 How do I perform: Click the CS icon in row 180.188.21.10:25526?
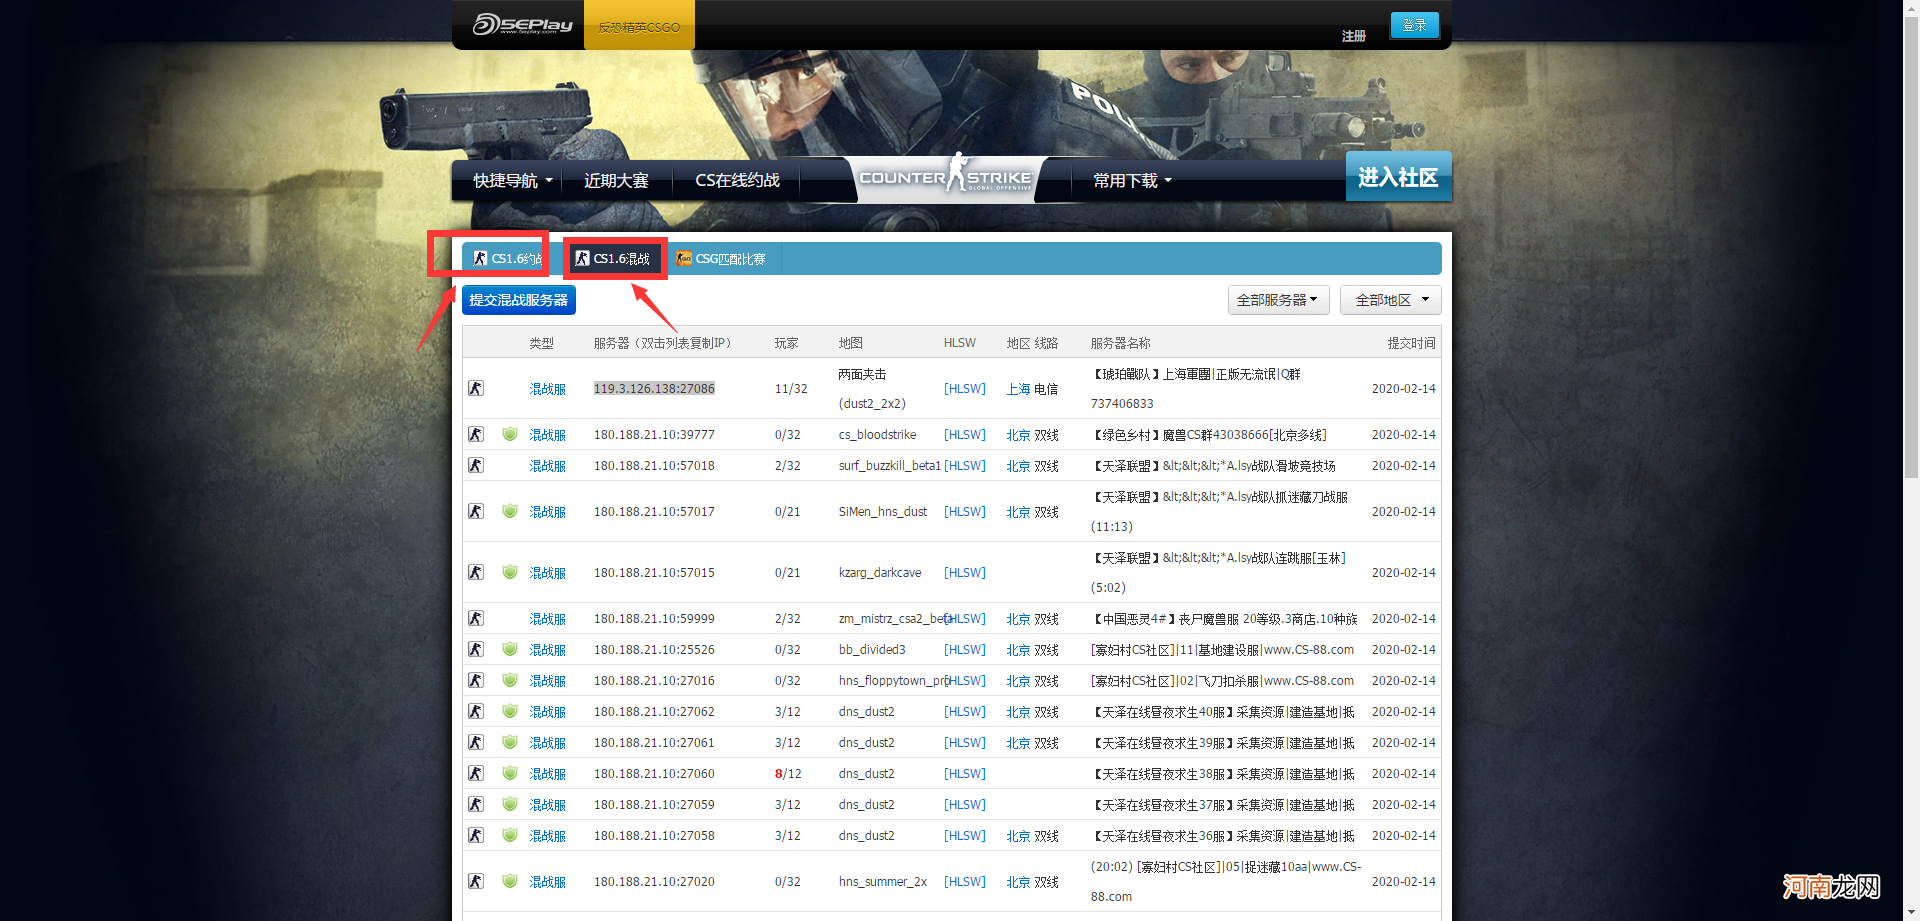coord(476,649)
